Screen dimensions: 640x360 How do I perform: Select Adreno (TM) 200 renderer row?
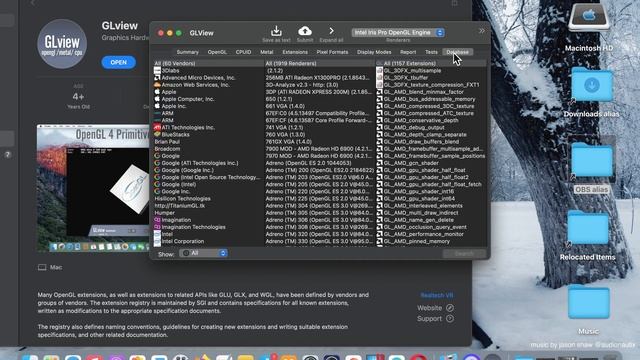pyautogui.click(x=319, y=170)
